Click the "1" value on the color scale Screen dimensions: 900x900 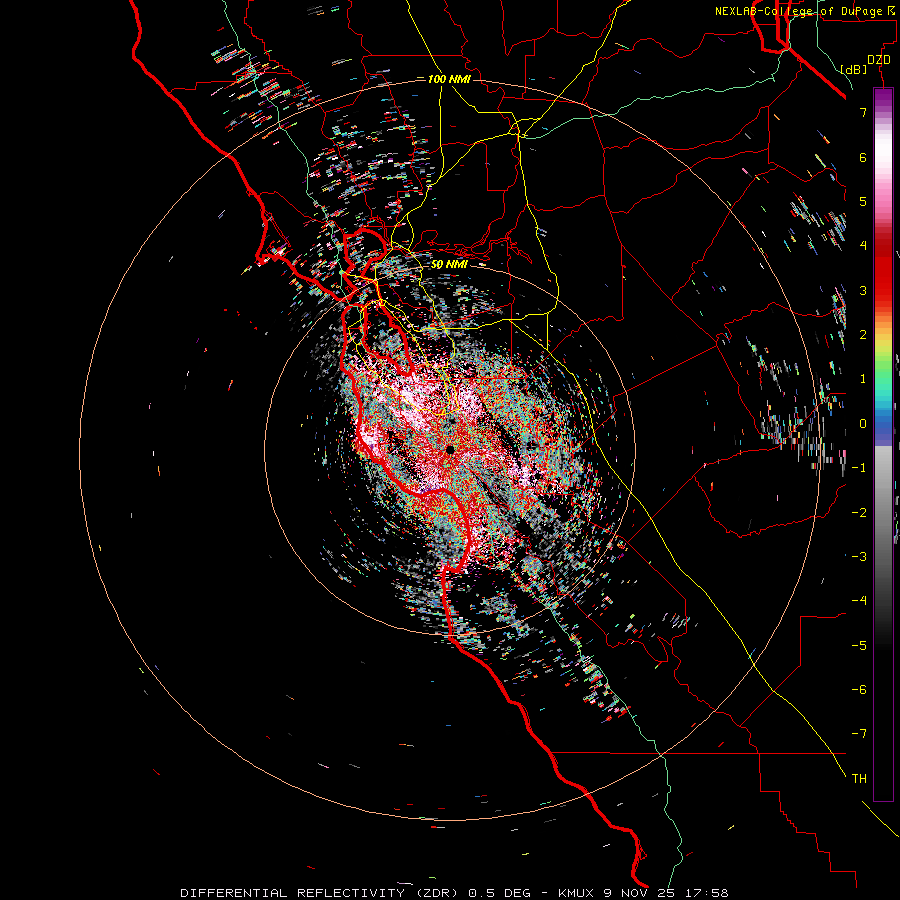click(x=863, y=379)
